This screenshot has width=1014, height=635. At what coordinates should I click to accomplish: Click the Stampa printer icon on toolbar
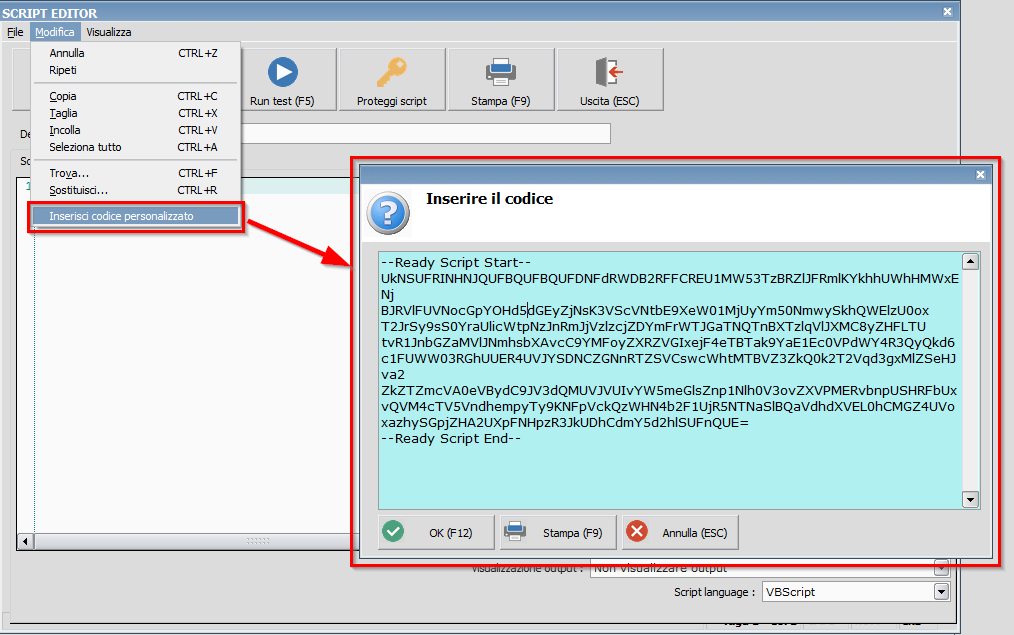point(501,70)
